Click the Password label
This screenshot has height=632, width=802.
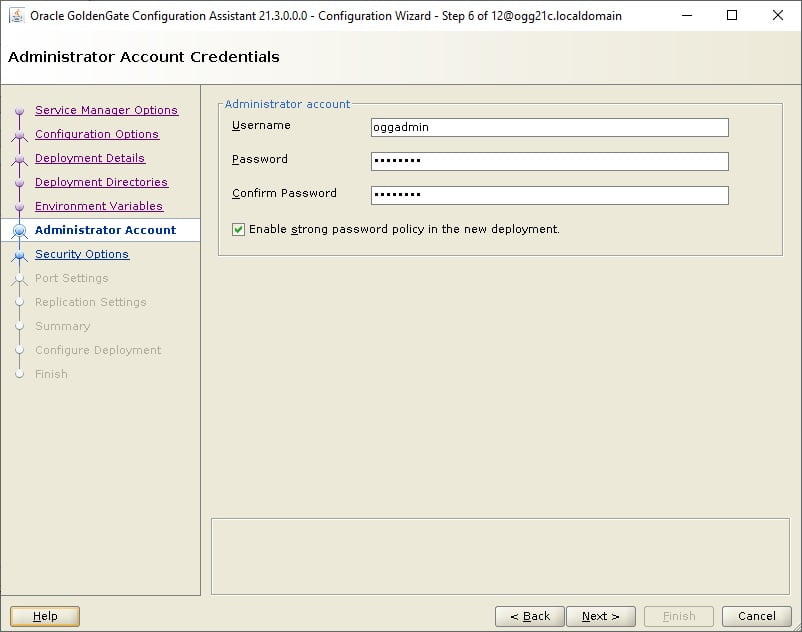pos(260,160)
